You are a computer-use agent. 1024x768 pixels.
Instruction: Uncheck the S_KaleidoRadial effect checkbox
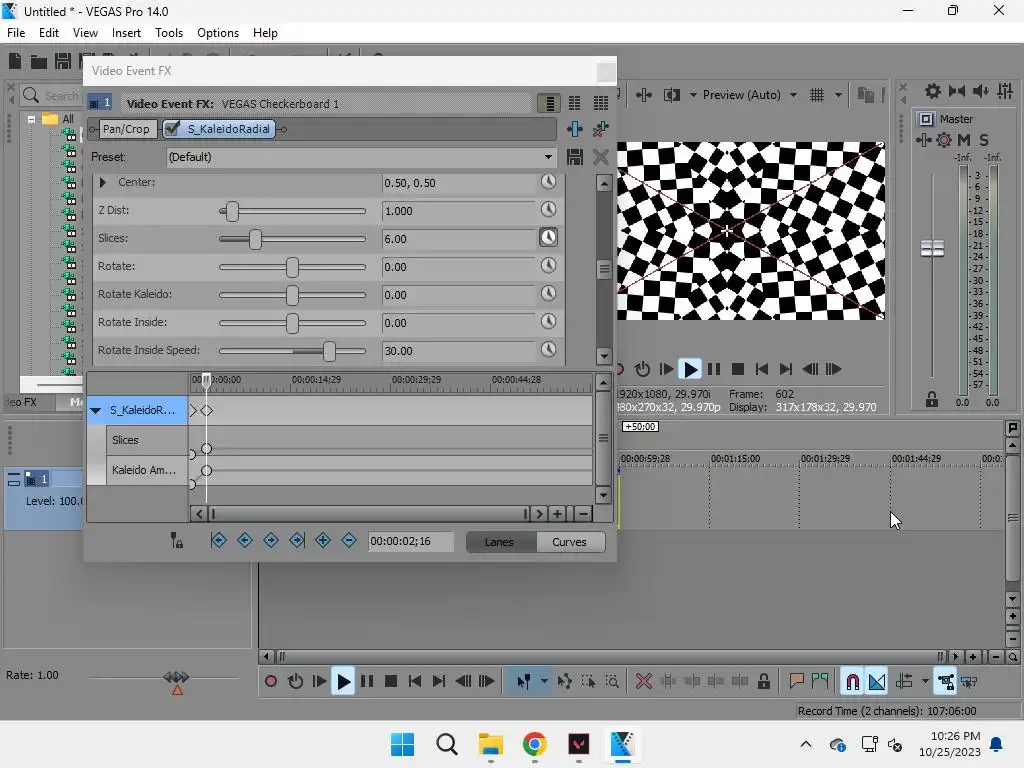(172, 129)
